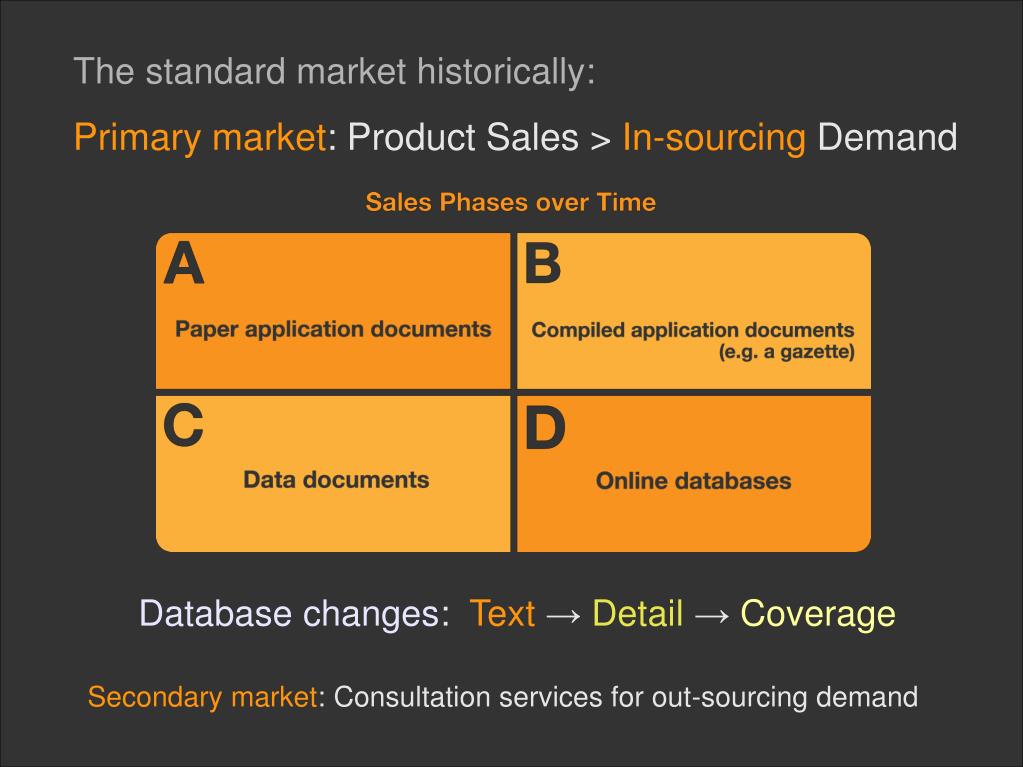Click the Data documents label
Viewport: 1023px width, 767px height.
336,480
